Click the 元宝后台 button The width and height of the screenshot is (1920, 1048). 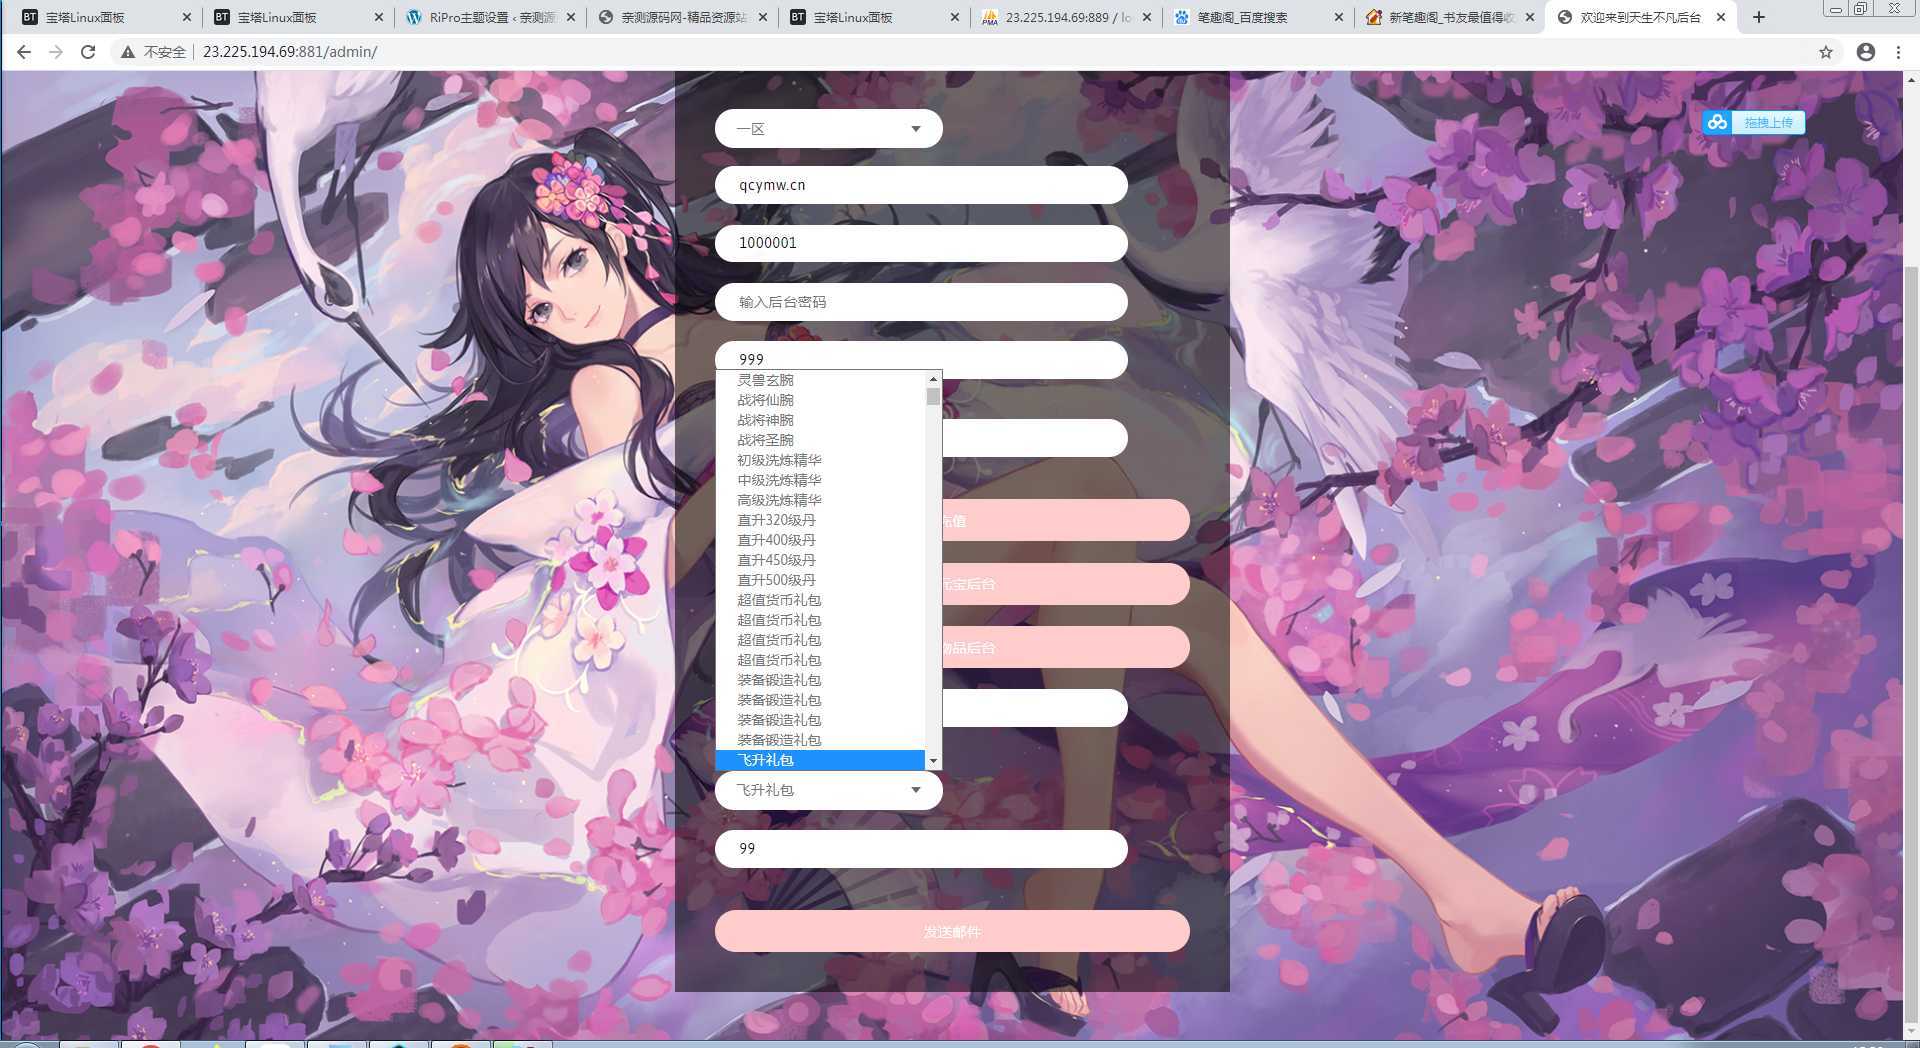coord(1065,584)
